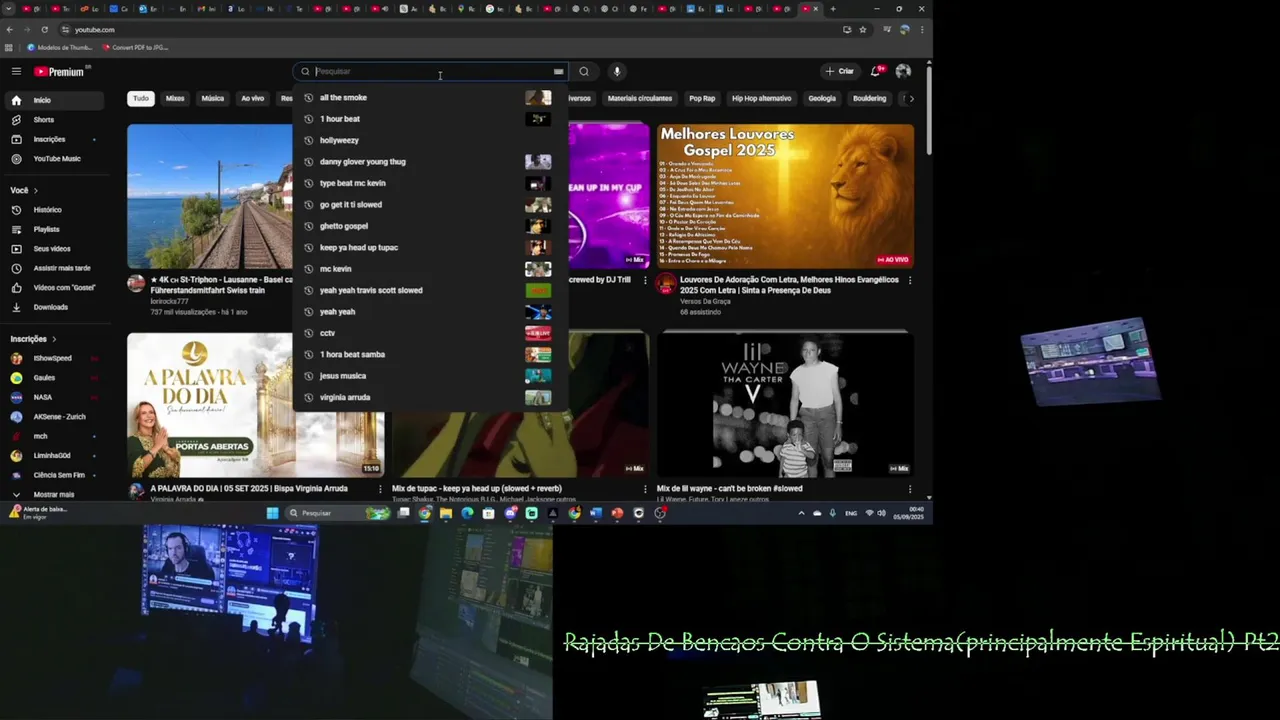Choose suggestion "all the smoke"
This screenshot has height=720, width=1280.
coord(430,98)
